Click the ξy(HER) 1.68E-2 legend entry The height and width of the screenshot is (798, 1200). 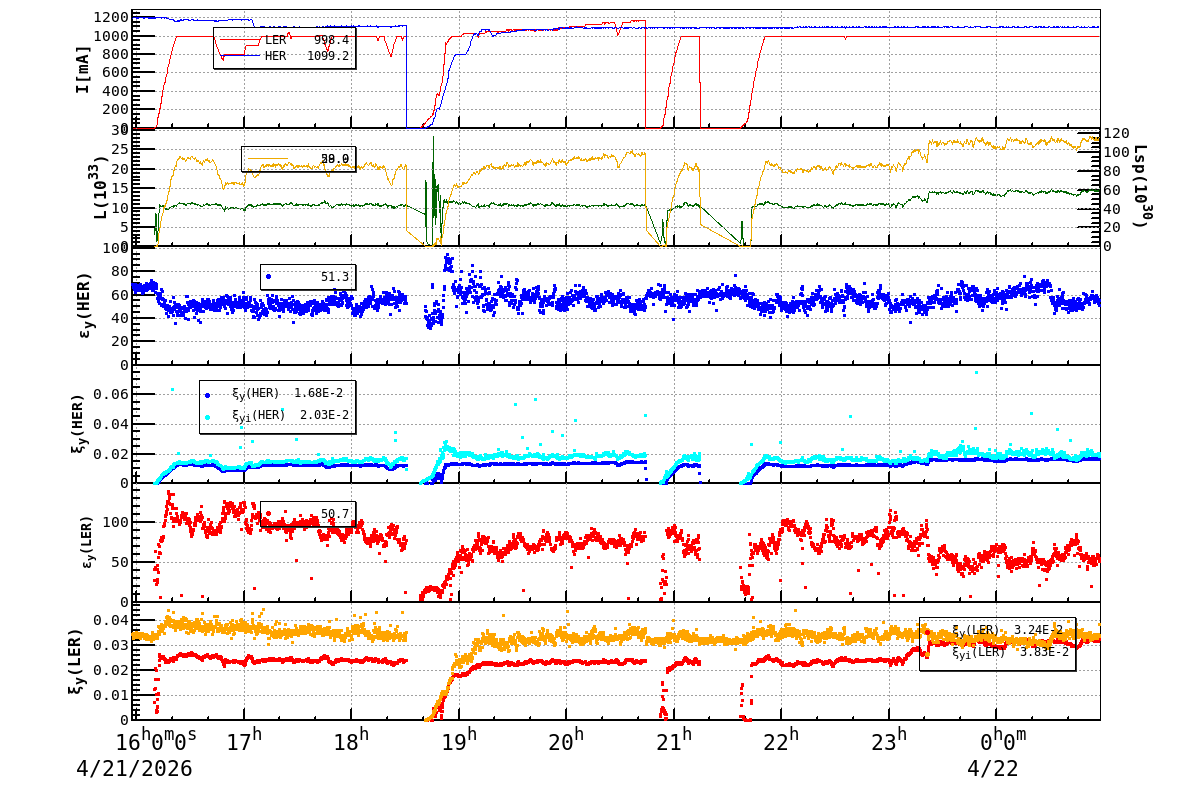click(276, 394)
